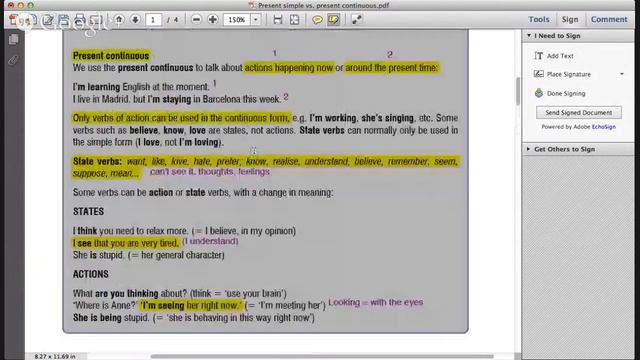Image resolution: width=640 pixels, height=360 pixels.
Task: Collapse the I Need to Sign section
Action: point(529,36)
